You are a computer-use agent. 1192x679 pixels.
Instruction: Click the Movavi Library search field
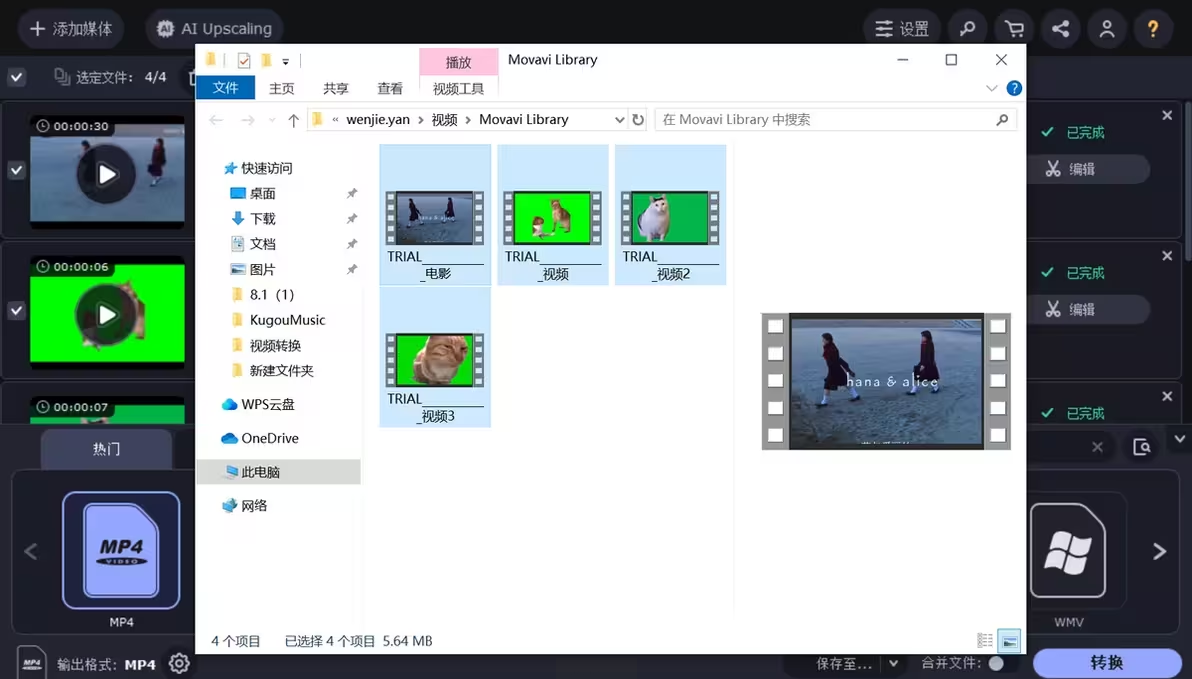[x=825, y=120]
